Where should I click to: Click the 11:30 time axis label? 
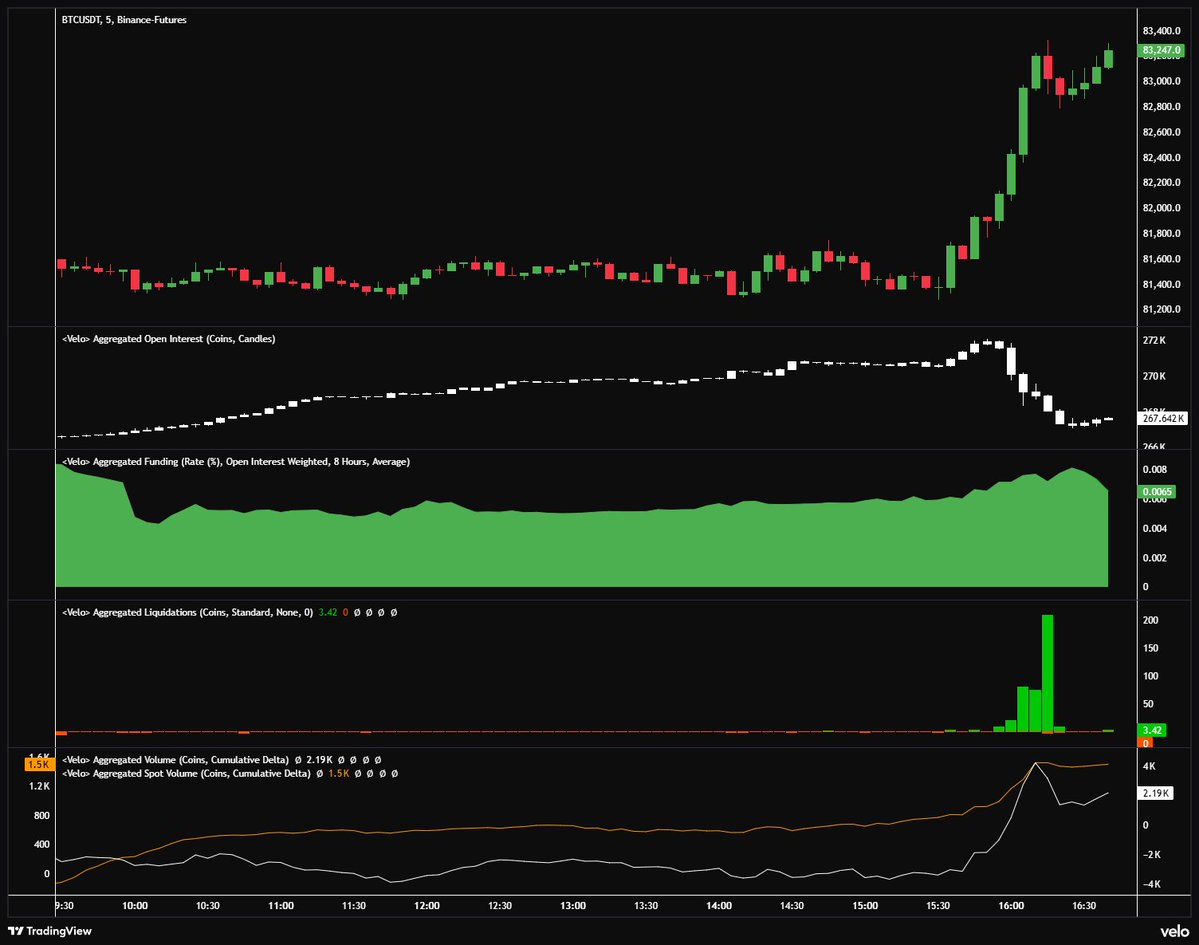click(x=354, y=906)
